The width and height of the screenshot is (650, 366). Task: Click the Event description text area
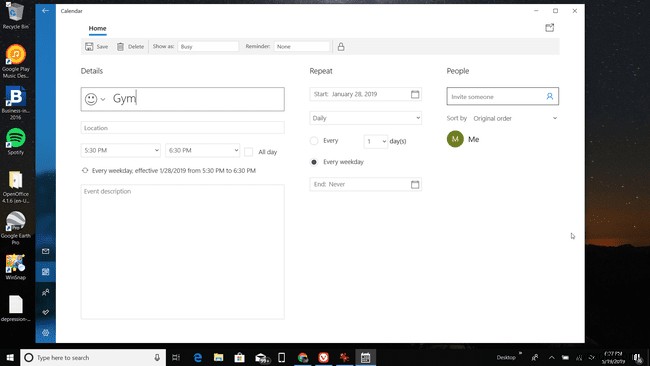pos(182,252)
